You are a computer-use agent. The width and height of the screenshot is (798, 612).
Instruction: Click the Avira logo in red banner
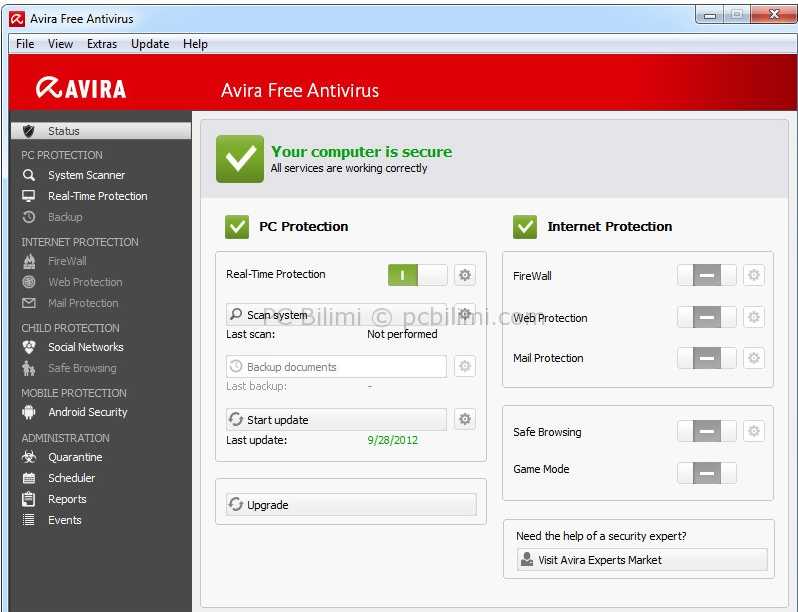click(x=81, y=88)
